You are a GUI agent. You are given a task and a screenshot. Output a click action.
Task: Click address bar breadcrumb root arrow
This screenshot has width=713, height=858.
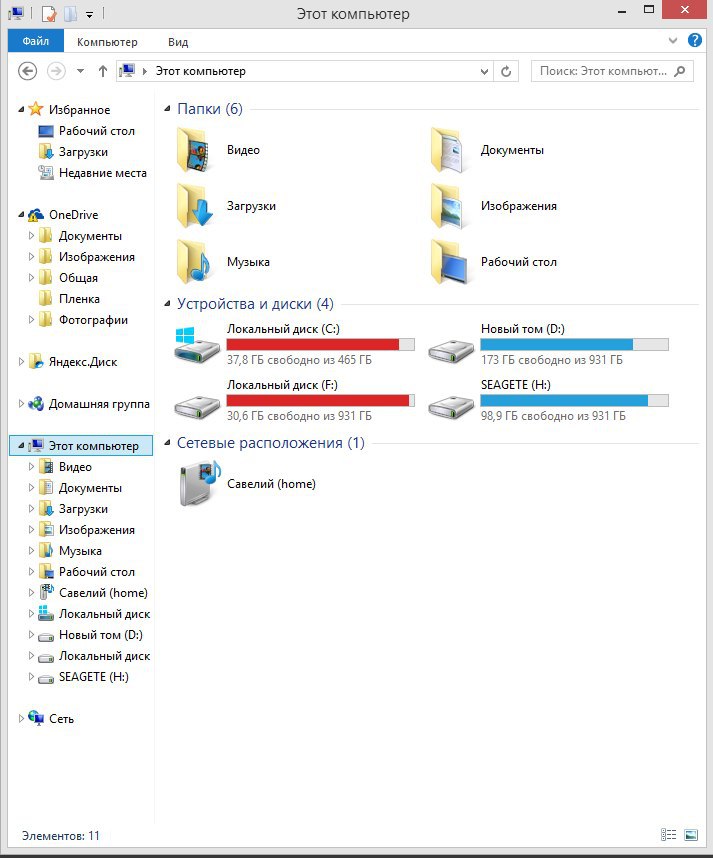pyautogui.click(x=144, y=71)
